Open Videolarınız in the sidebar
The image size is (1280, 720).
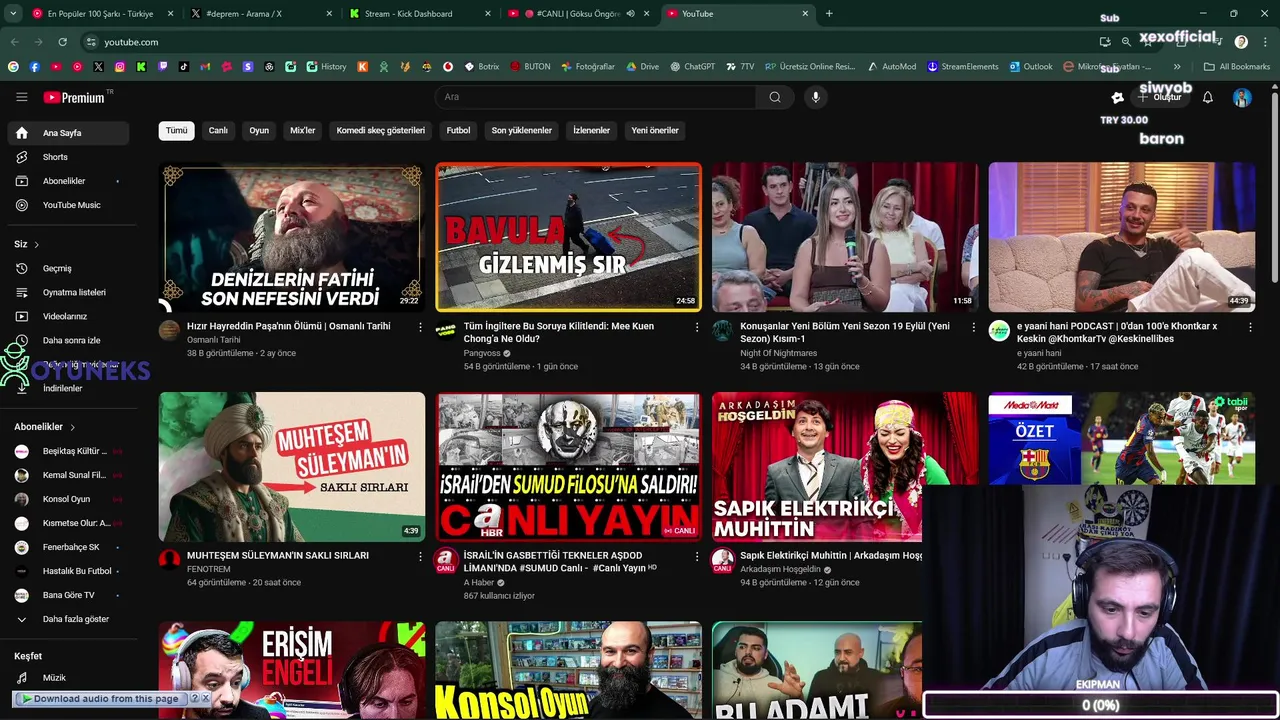pyautogui.click(x=65, y=316)
